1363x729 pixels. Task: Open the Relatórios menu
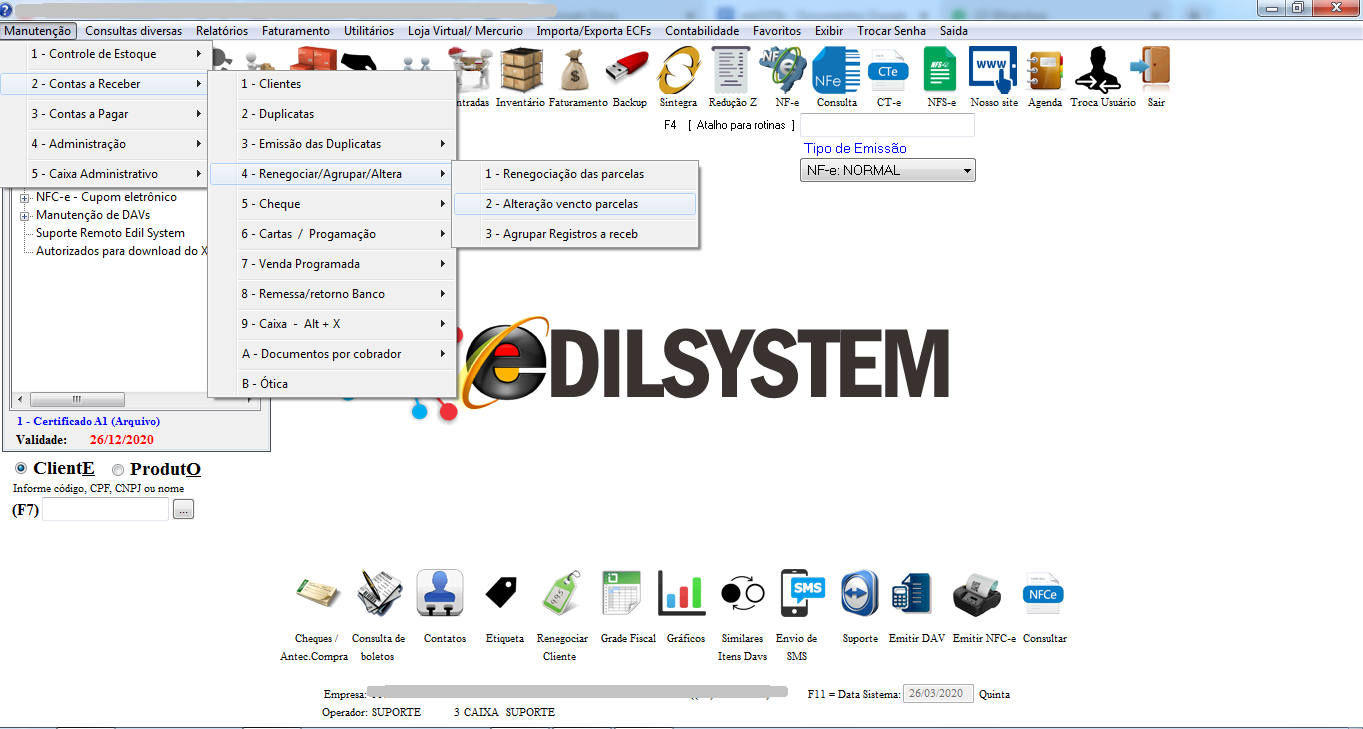point(221,31)
